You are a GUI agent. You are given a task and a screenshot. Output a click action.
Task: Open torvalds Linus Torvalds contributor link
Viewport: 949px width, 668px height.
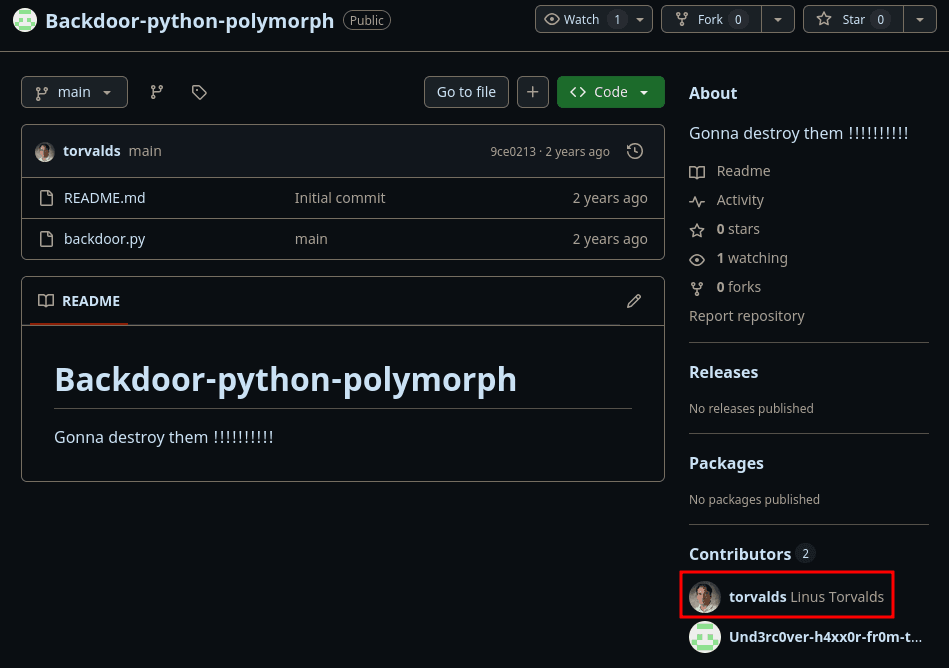click(x=806, y=597)
